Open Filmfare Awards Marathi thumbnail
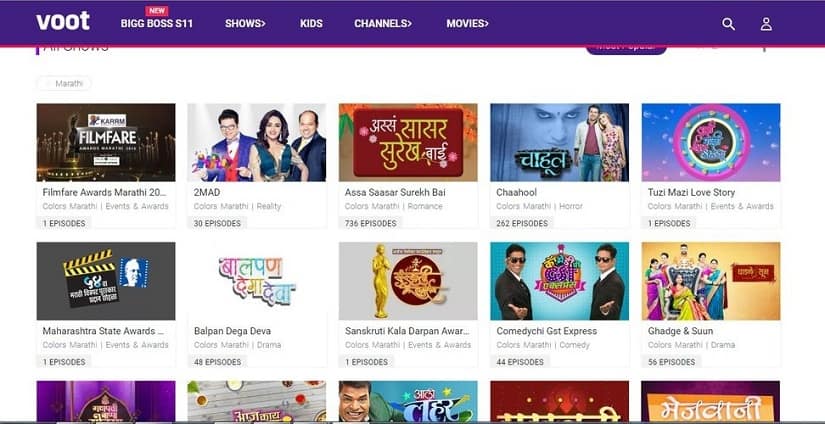Image resolution: width=825 pixels, height=424 pixels. pyautogui.click(x=106, y=142)
